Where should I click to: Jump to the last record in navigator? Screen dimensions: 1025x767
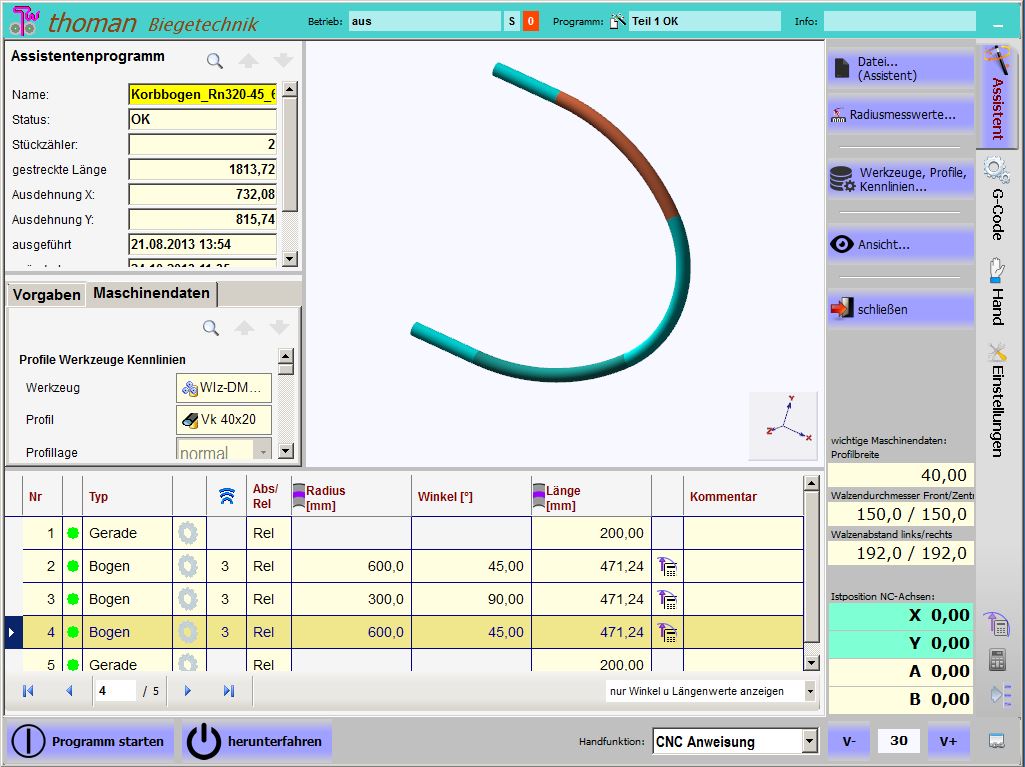tap(228, 691)
